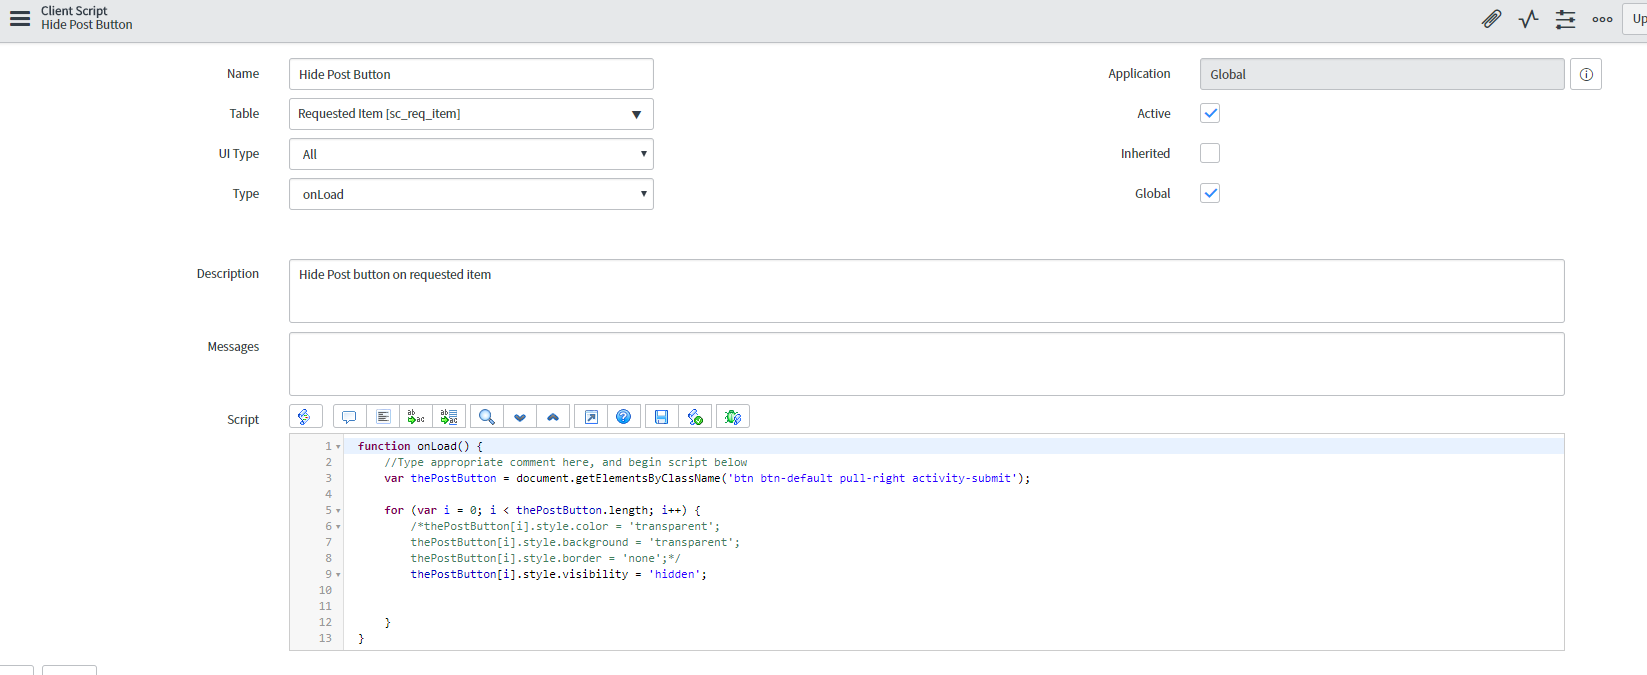Screen dimensions: 1647x675
Task: Run the script syntax check icon
Action: (x=695, y=417)
